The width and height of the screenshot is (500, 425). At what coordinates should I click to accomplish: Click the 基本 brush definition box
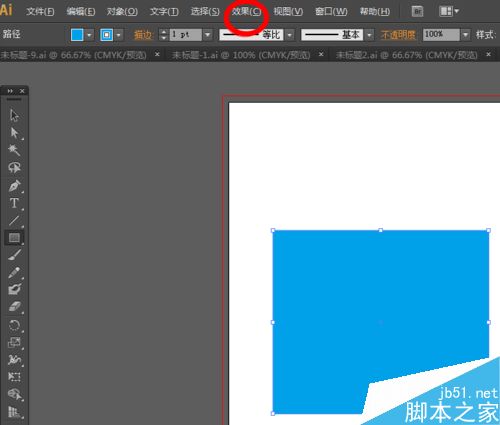(x=332, y=35)
